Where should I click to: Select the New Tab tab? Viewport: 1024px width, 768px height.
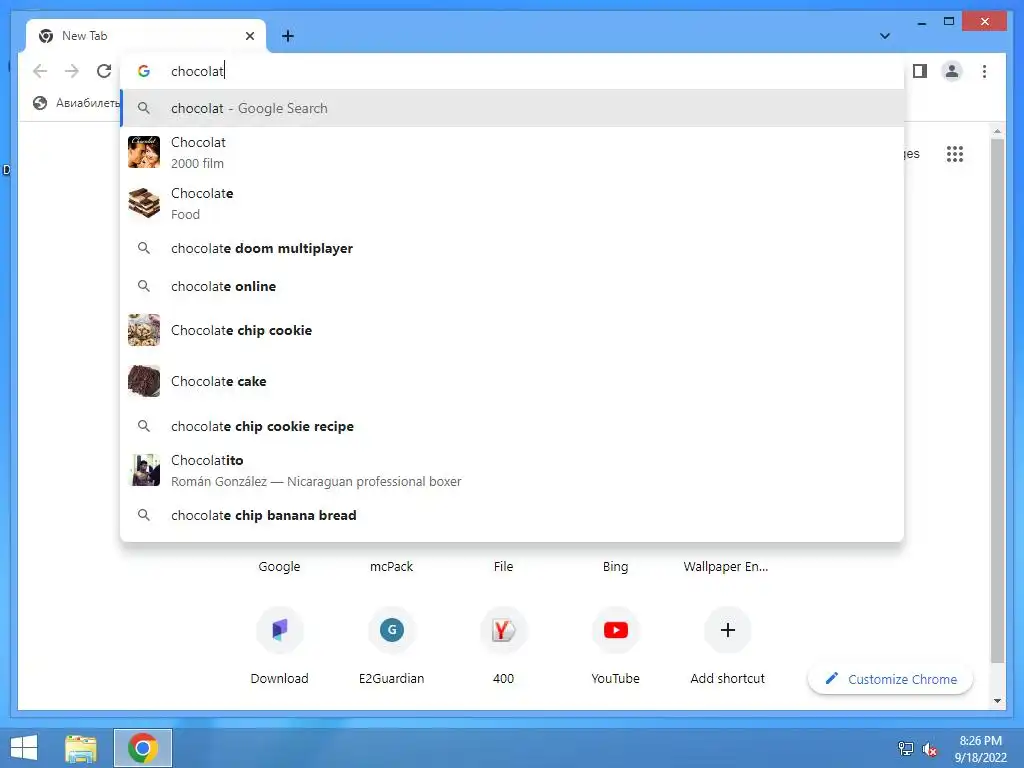pyautogui.click(x=146, y=36)
